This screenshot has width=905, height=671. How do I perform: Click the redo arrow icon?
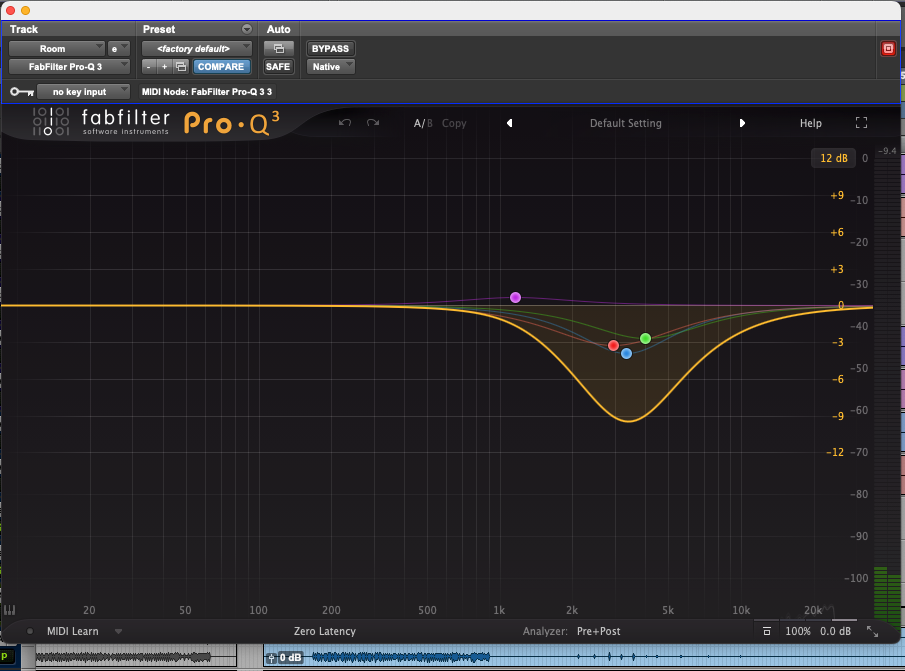373,122
